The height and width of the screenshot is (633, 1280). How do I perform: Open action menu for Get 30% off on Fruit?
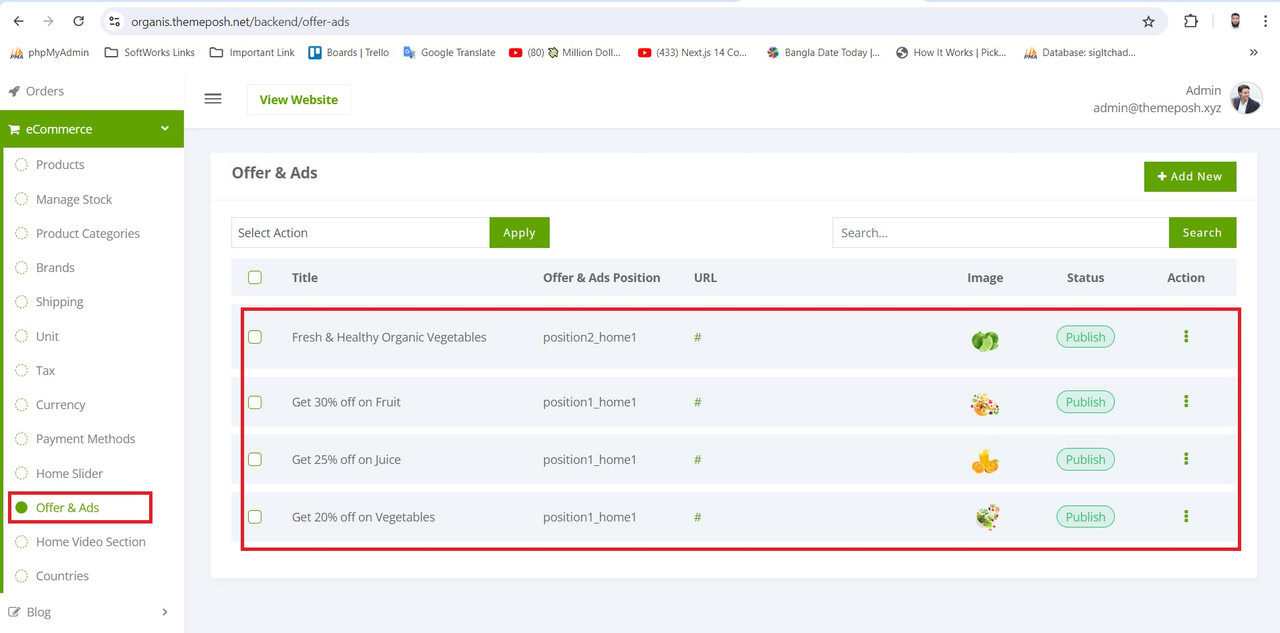click(1186, 401)
